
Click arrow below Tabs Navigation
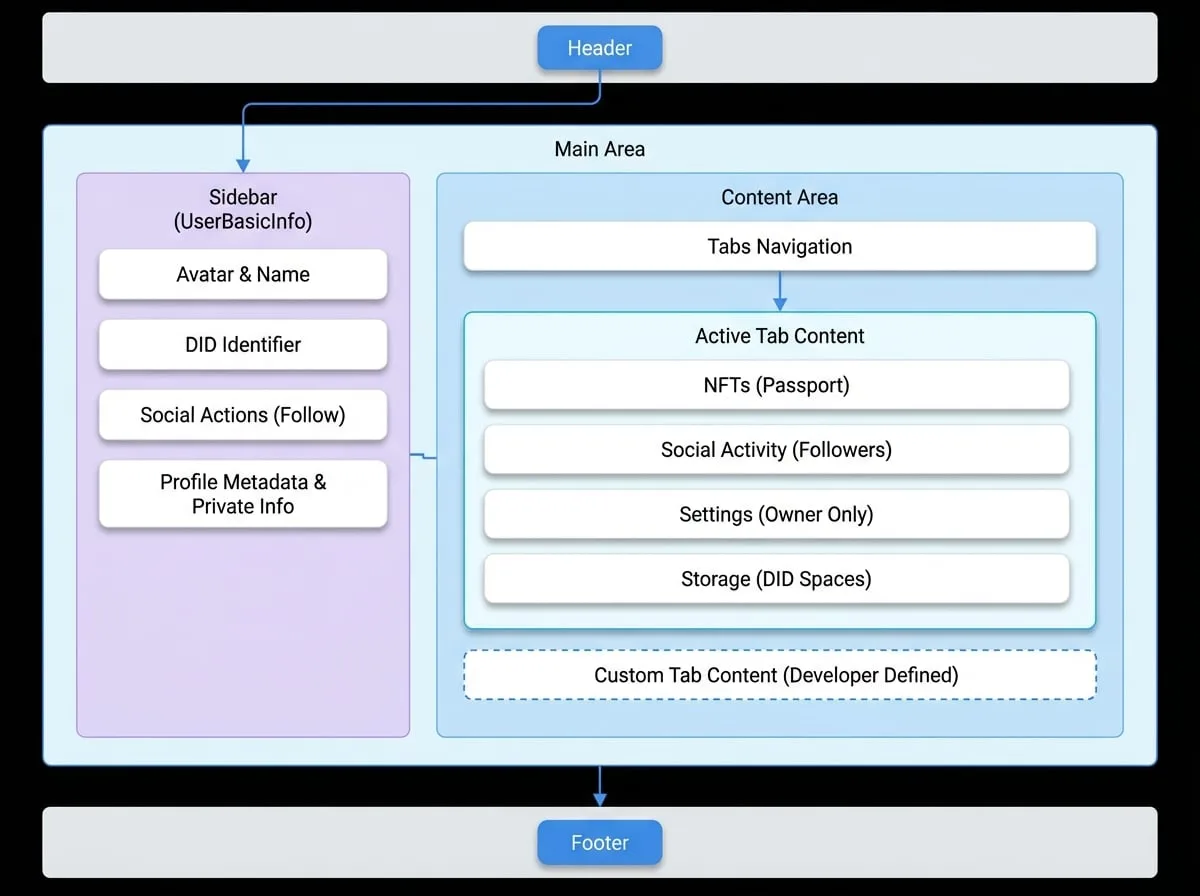[x=780, y=291]
